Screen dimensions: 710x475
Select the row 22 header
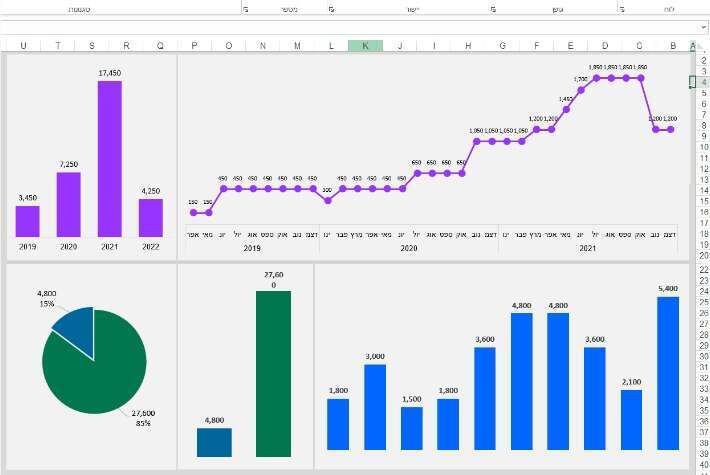(x=703, y=269)
